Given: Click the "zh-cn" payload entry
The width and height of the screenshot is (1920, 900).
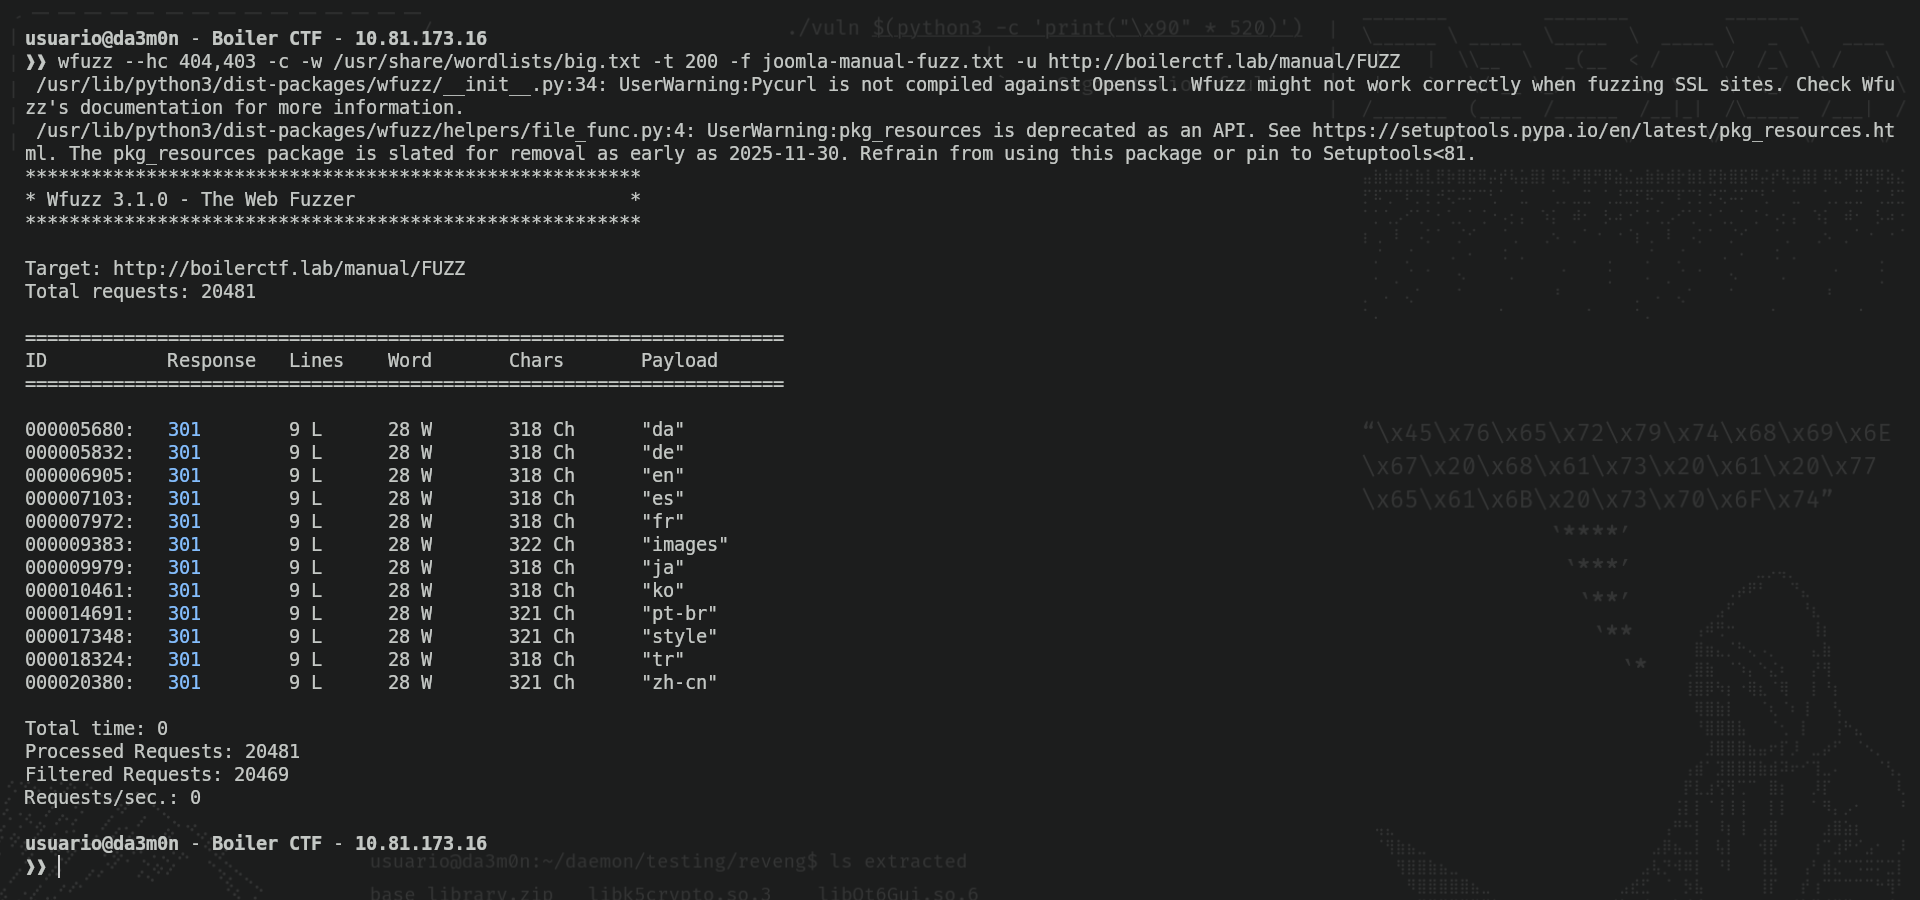Looking at the screenshot, I should 679,683.
